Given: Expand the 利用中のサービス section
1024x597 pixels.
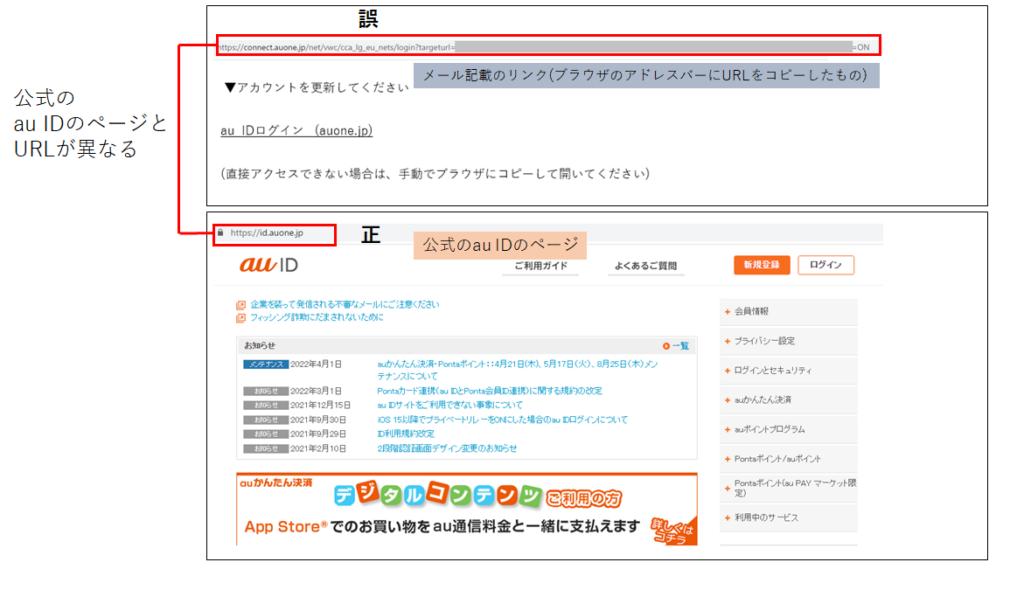Looking at the screenshot, I should click(x=788, y=517).
